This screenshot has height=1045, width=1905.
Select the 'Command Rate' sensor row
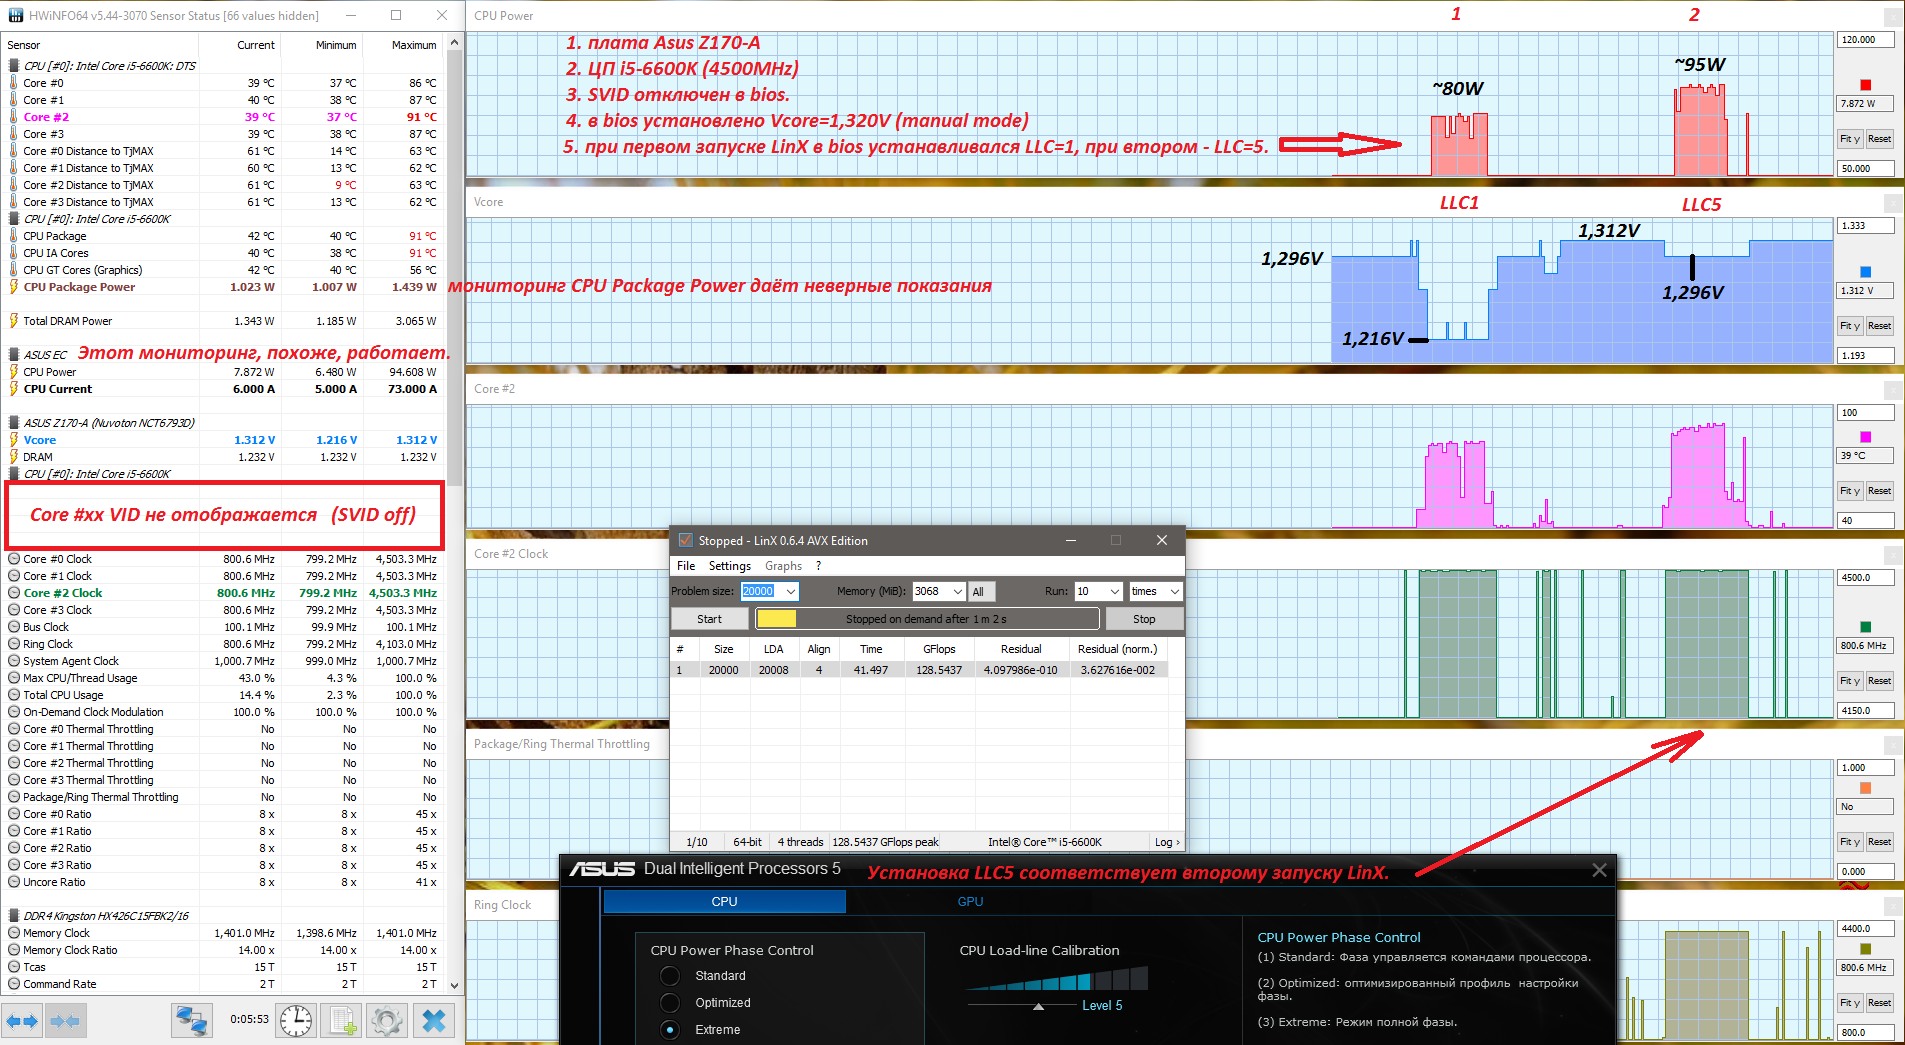[x=223, y=984]
